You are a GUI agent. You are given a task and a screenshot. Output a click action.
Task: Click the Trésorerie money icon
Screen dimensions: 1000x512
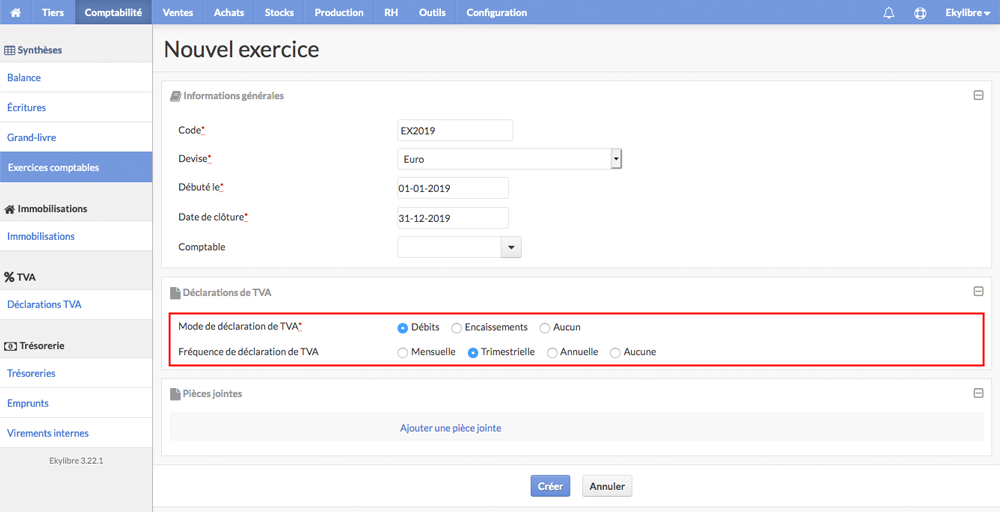[x=10, y=346]
